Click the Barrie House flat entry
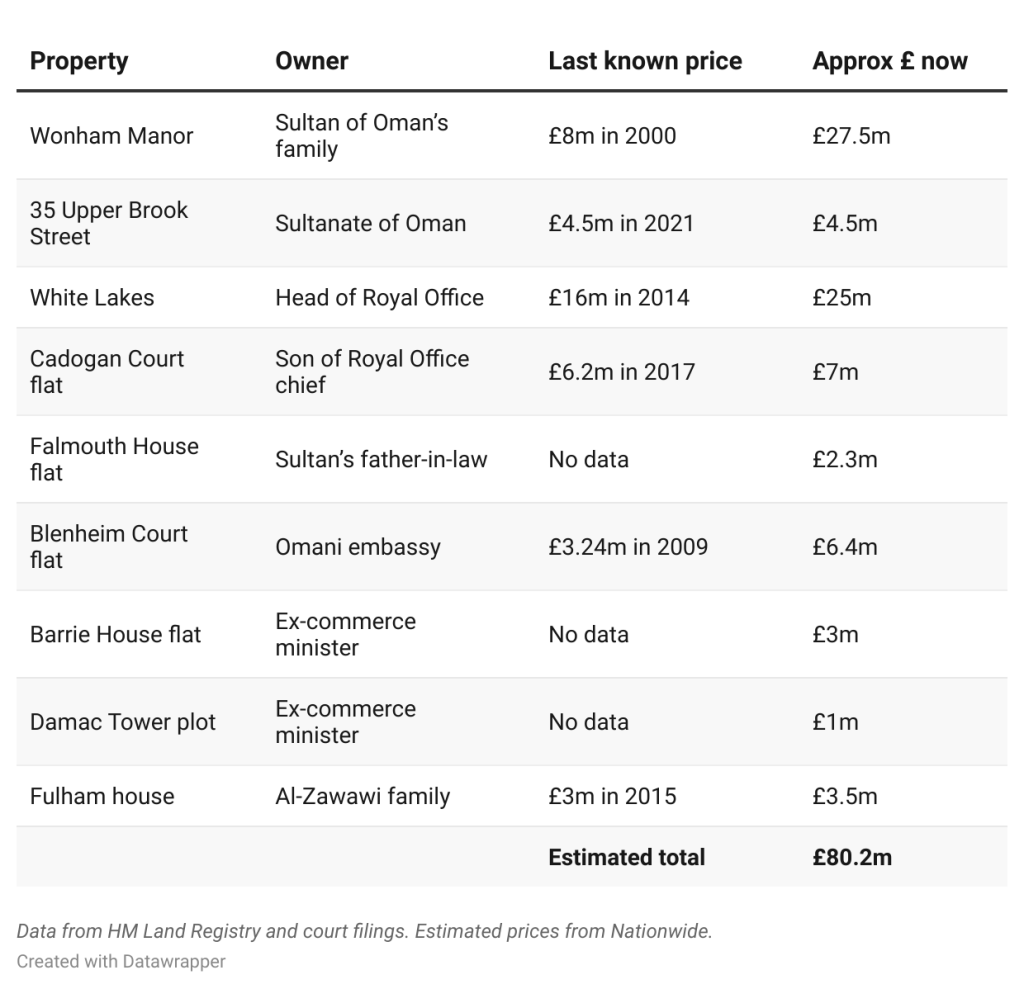This screenshot has width=1024, height=989. [x=116, y=634]
